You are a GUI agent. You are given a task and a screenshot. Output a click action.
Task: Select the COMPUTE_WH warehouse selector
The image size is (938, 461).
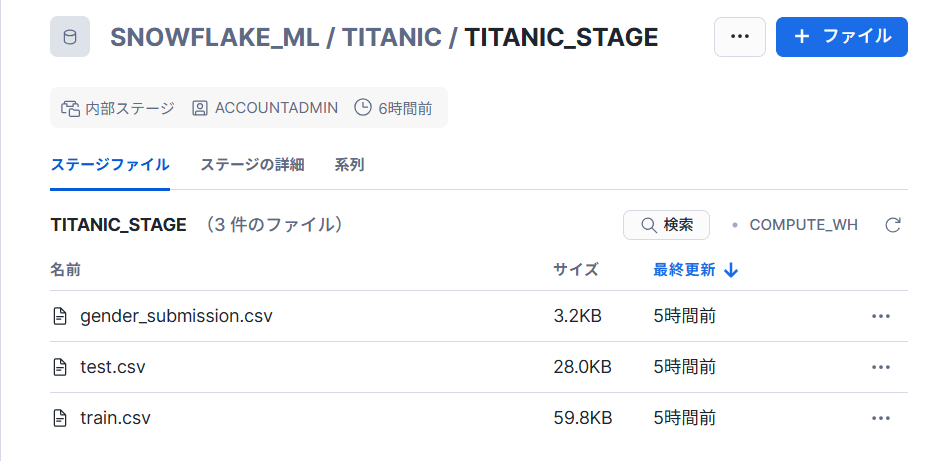point(803,225)
